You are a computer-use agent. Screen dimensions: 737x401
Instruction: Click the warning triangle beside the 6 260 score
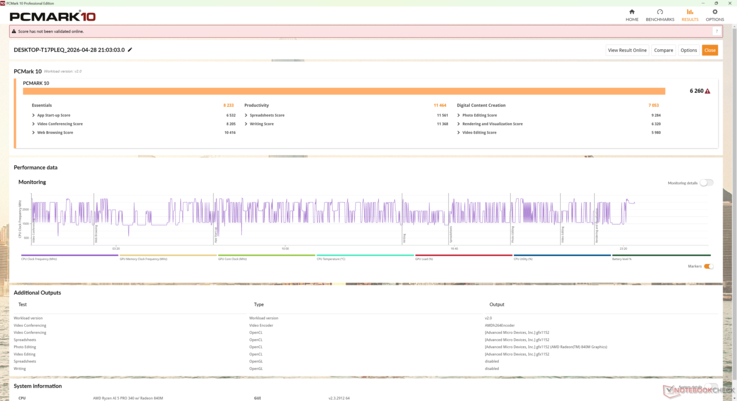pyautogui.click(x=707, y=91)
